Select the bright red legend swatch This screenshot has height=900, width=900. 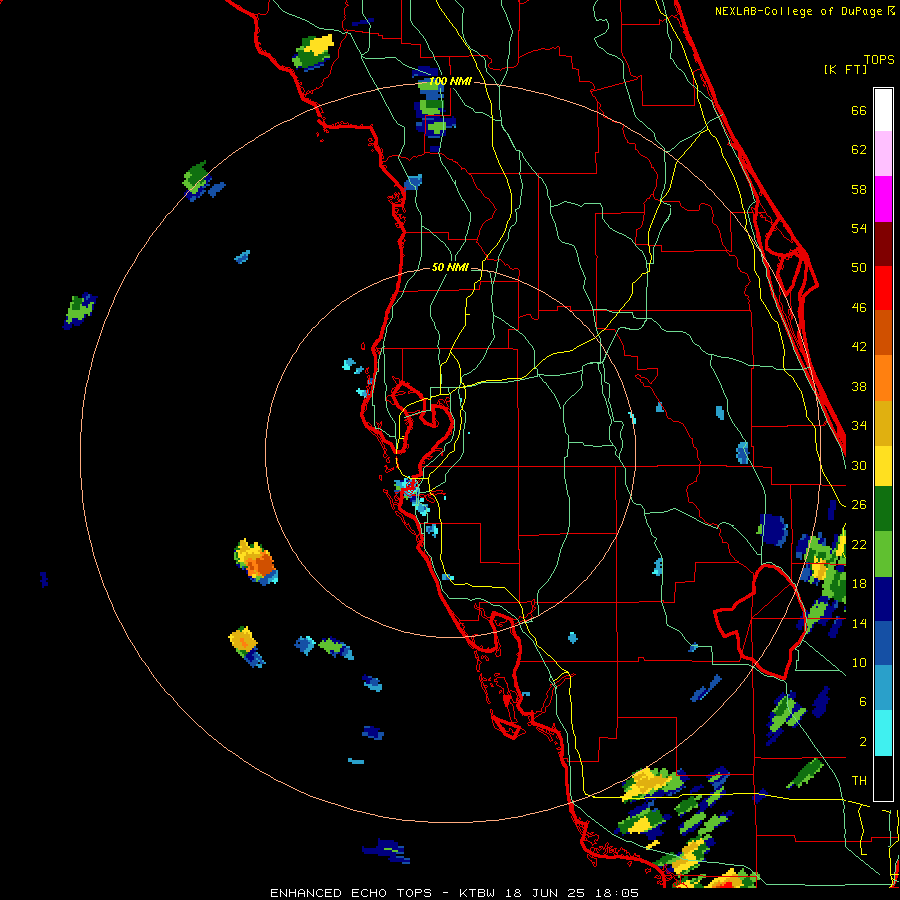point(883,288)
